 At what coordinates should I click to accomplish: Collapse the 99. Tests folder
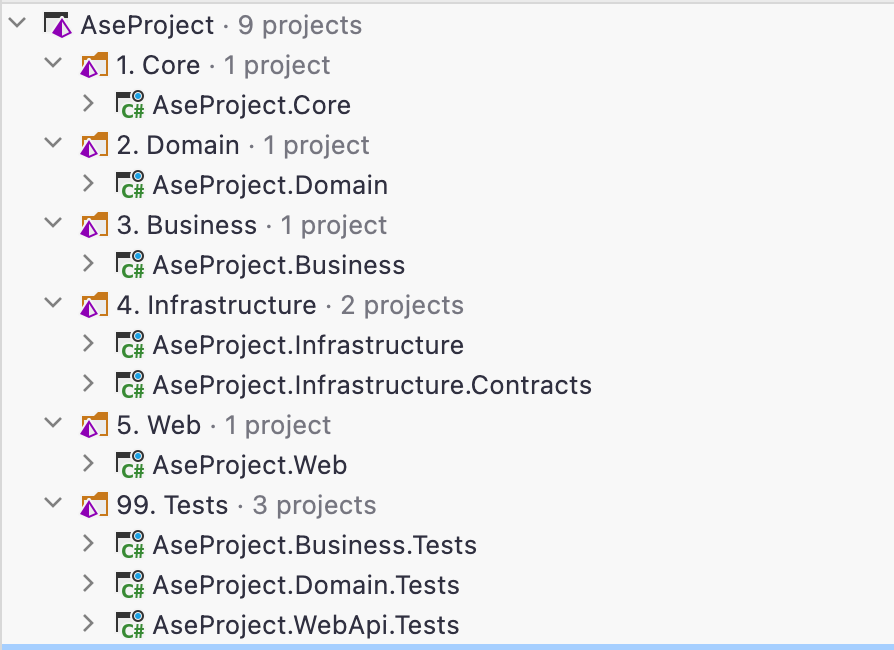click(x=53, y=504)
